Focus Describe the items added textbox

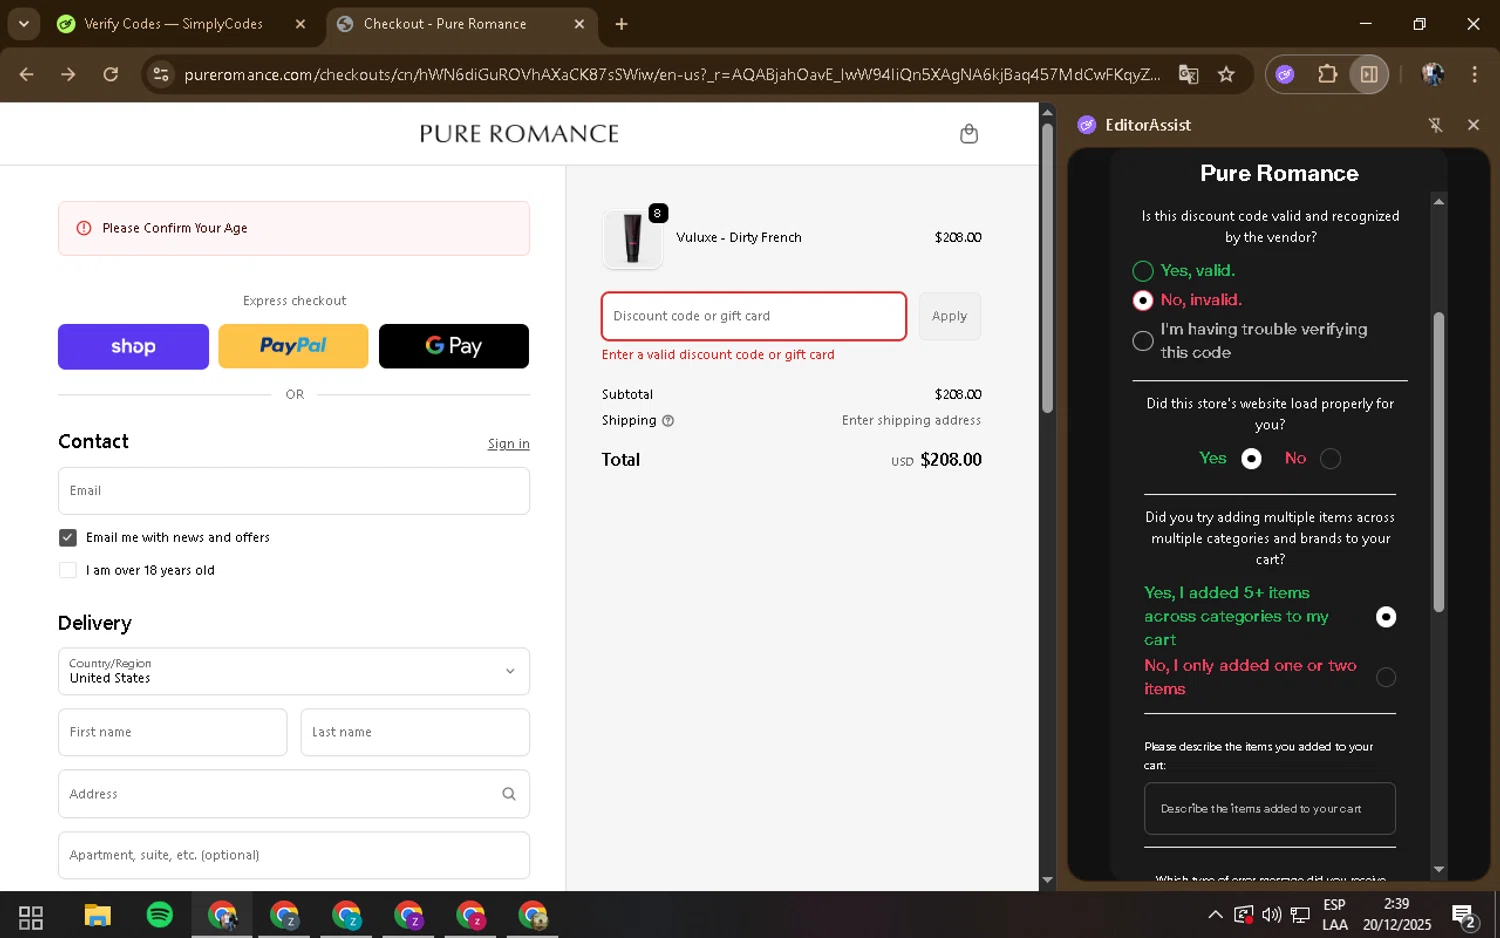1270,808
